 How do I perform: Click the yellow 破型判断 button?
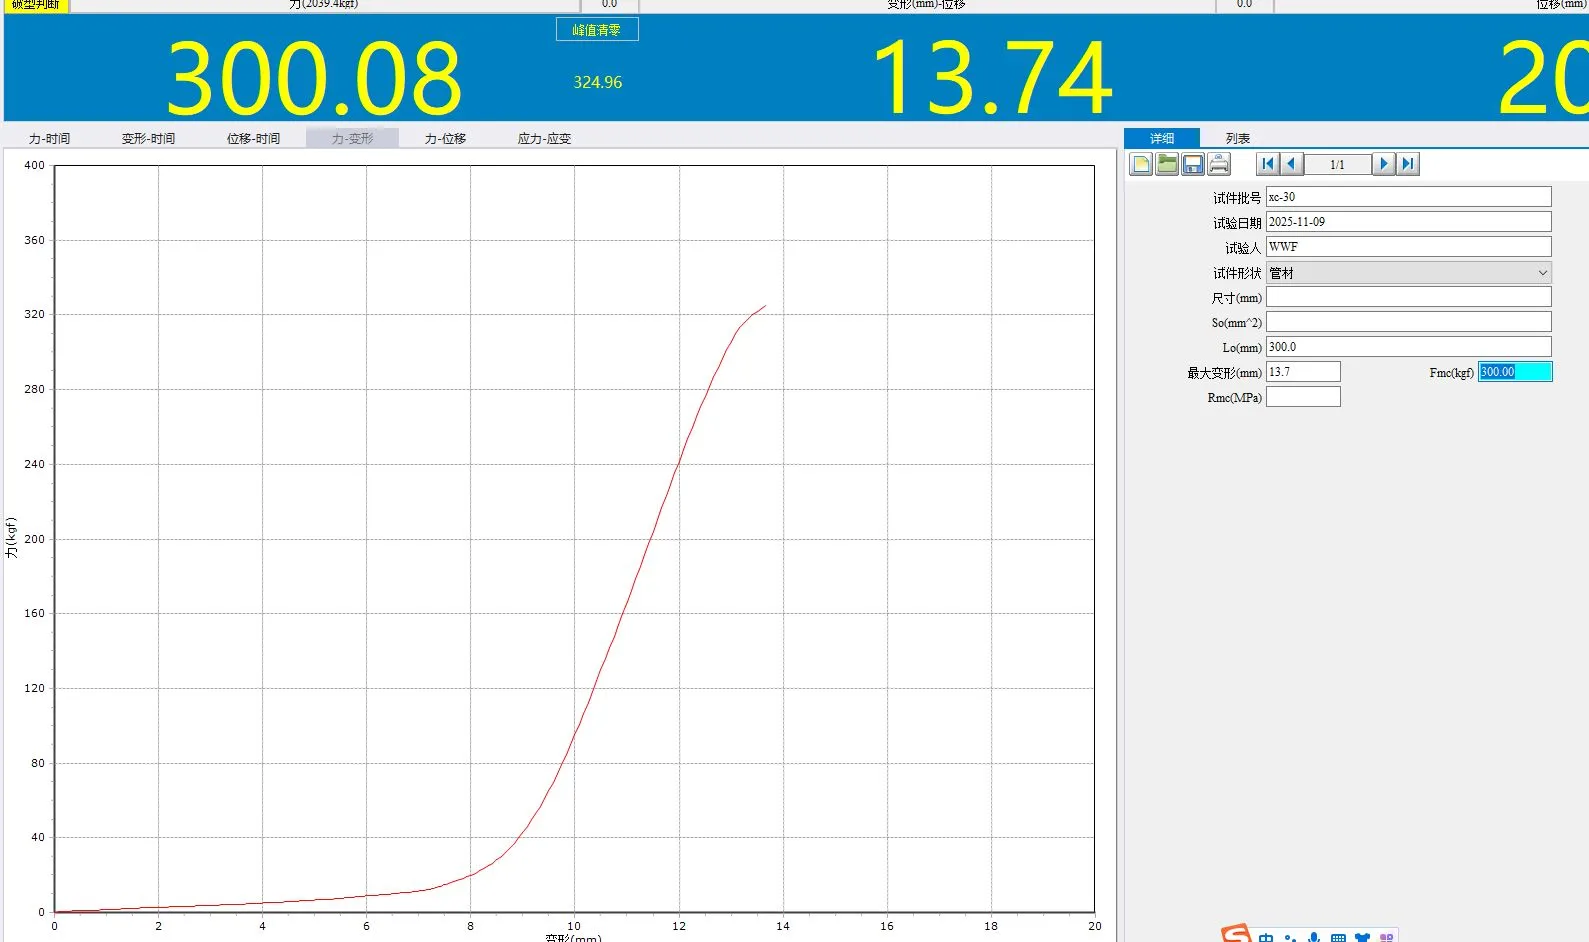pos(36,5)
